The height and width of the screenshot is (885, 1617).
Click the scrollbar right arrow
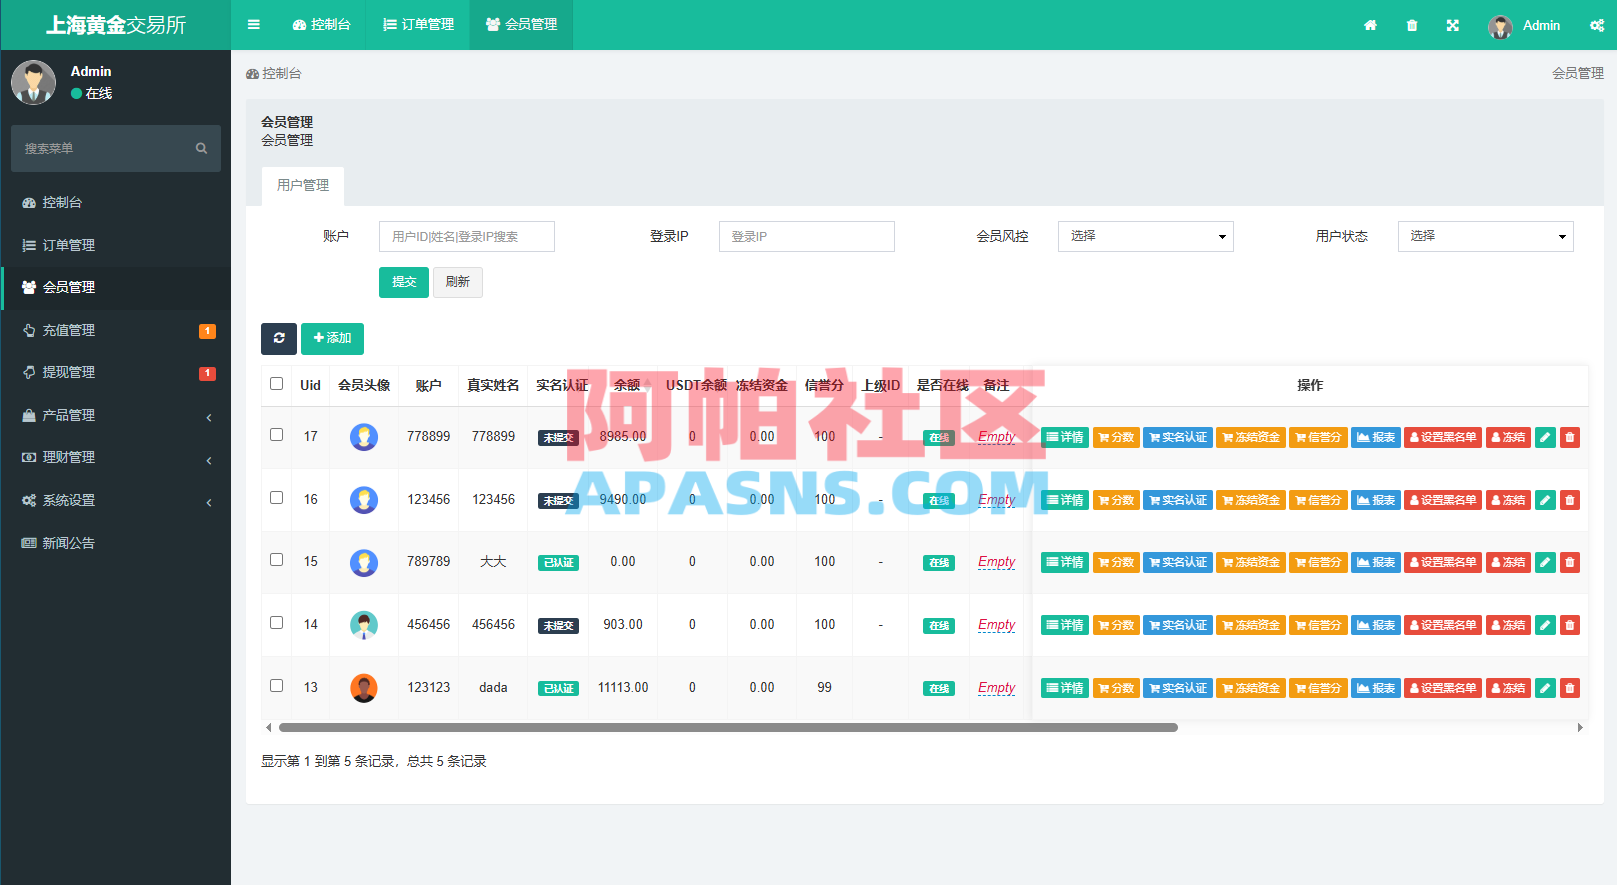pyautogui.click(x=1580, y=728)
